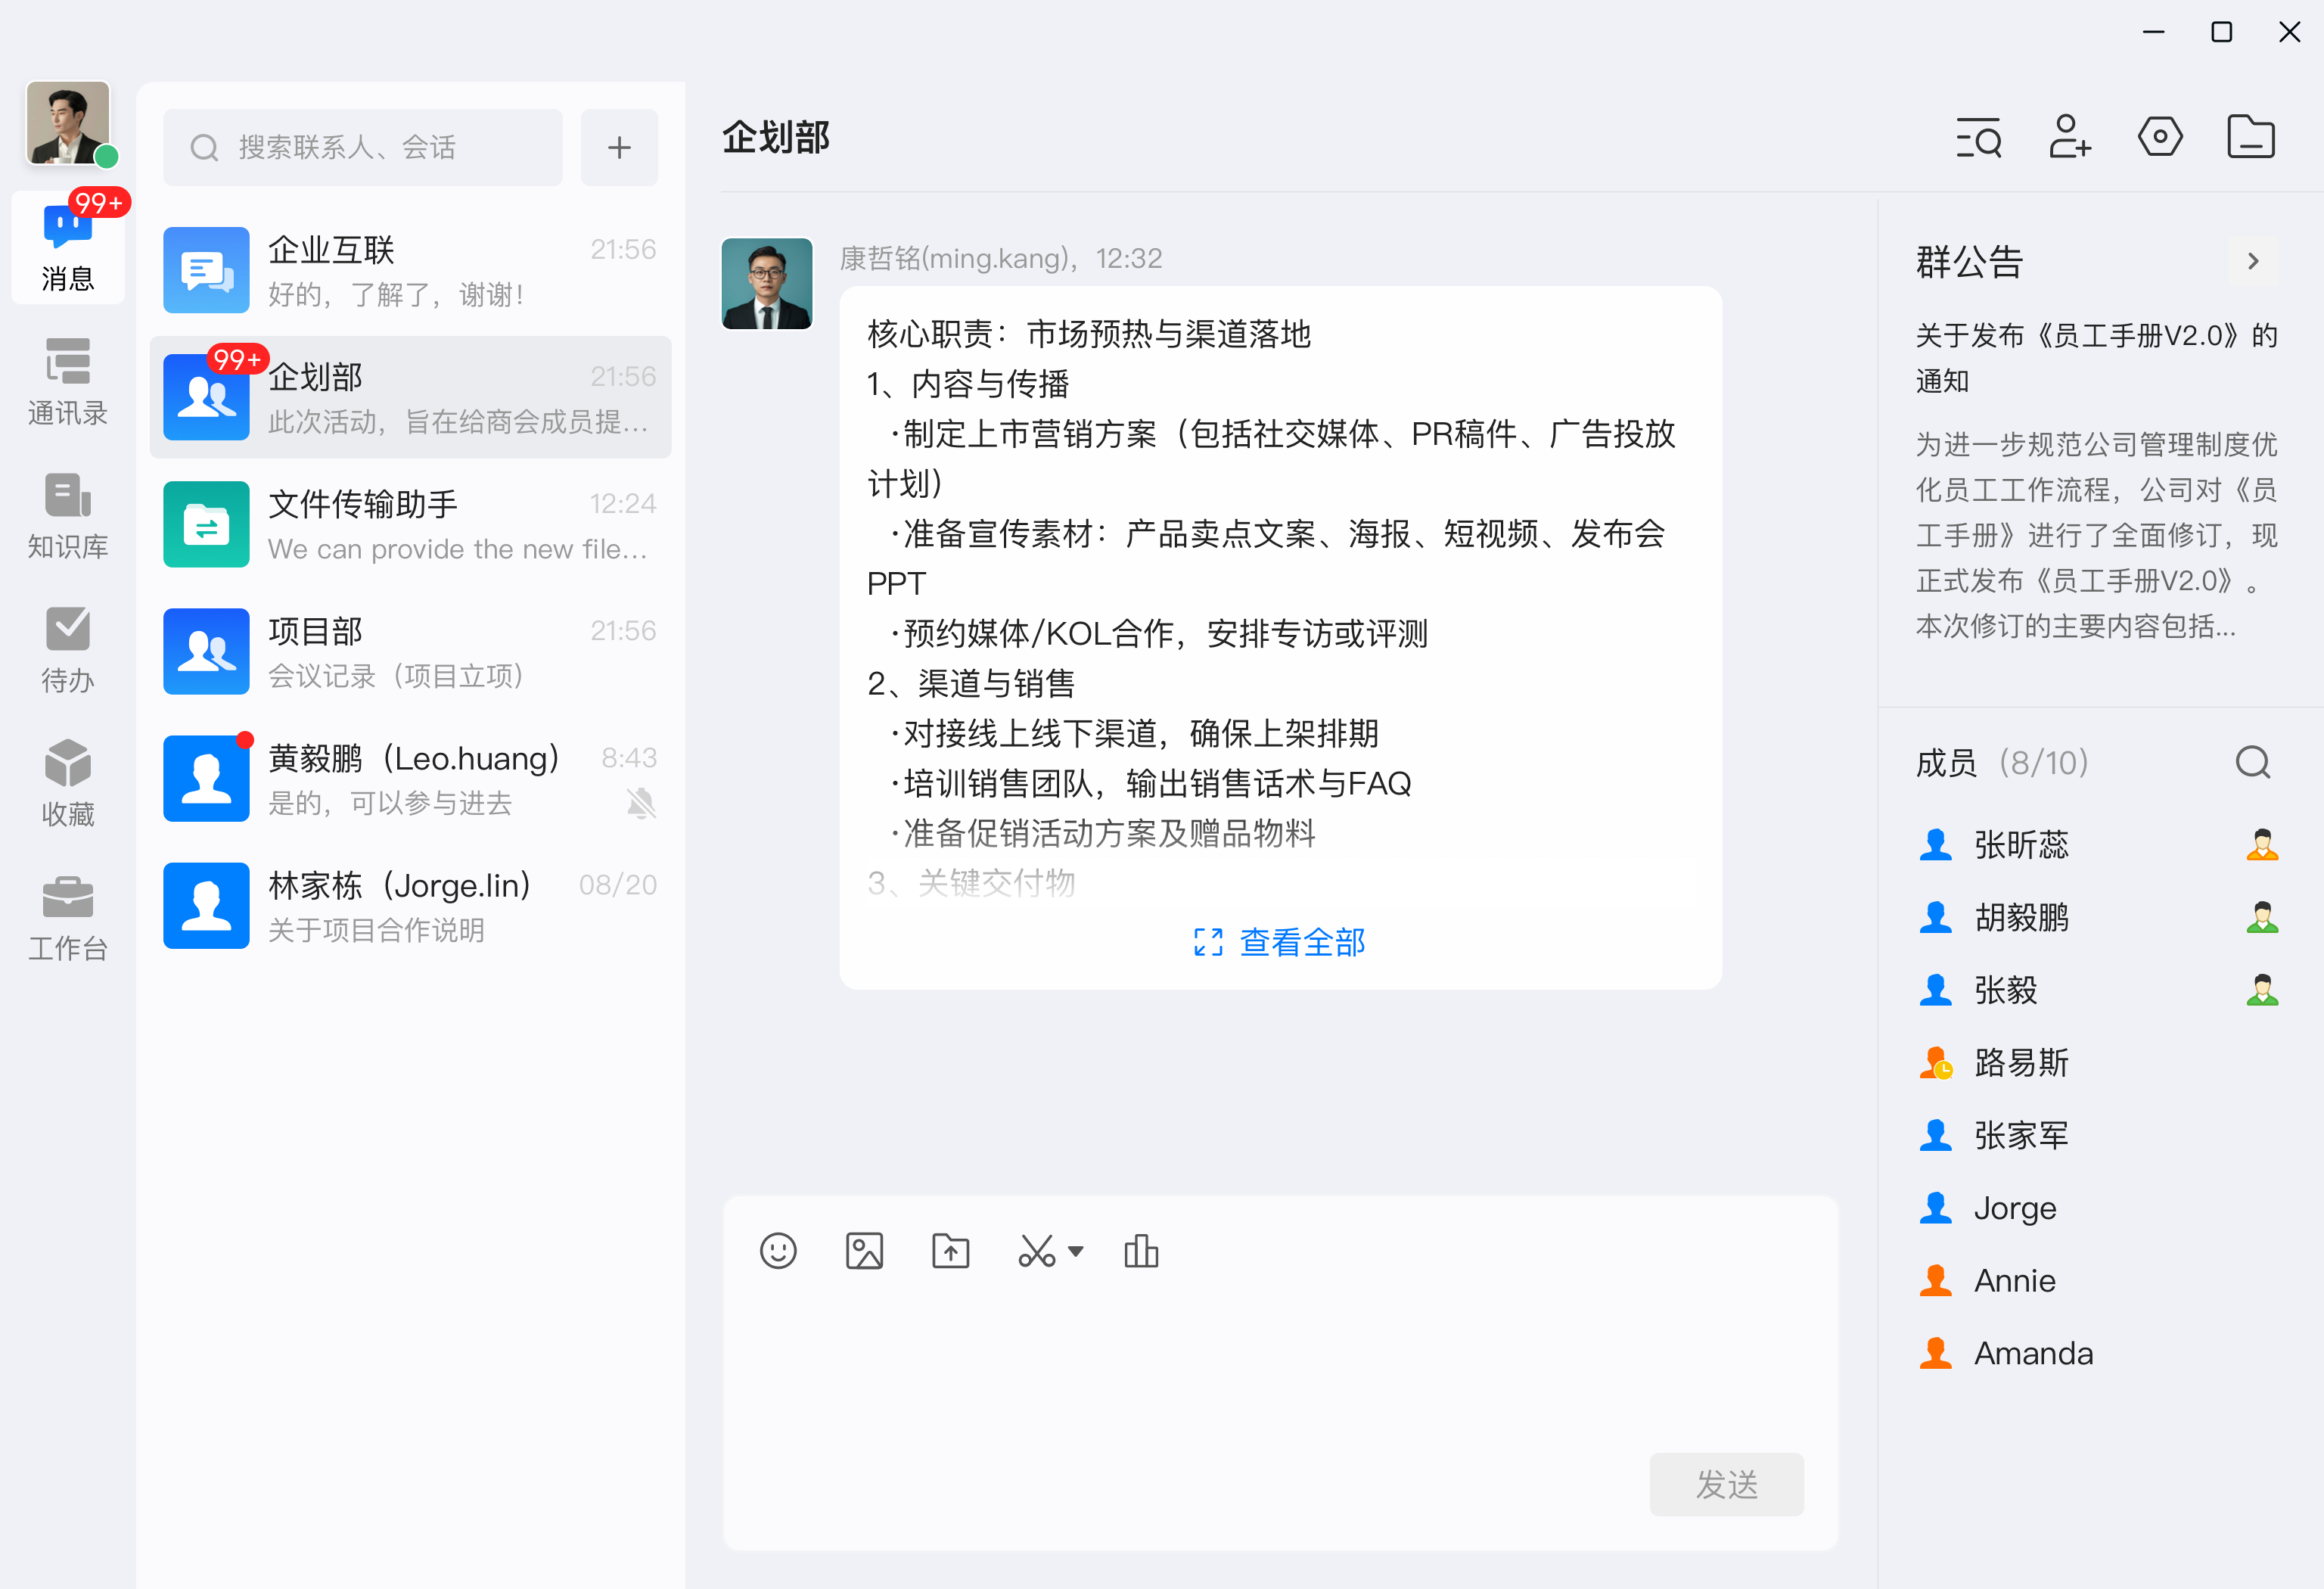The width and height of the screenshot is (2324, 1589).
Task: Click role badge icon beside 胡毅鹏
Action: [2262, 917]
